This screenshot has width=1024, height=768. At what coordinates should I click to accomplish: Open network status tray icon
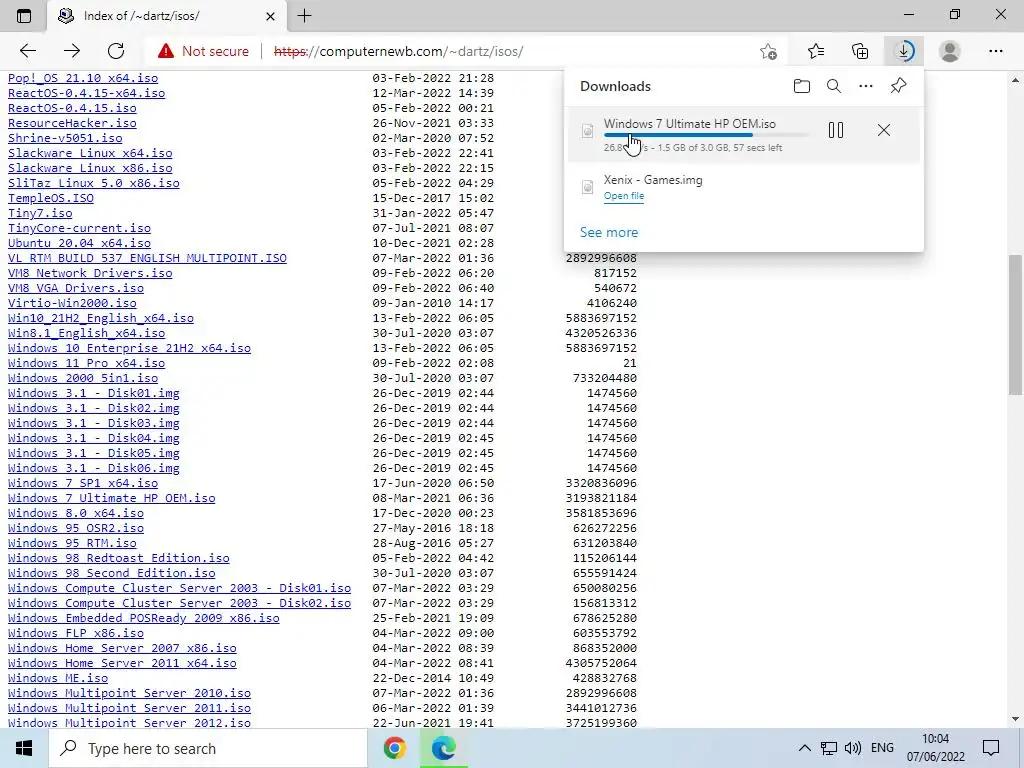(x=829, y=748)
